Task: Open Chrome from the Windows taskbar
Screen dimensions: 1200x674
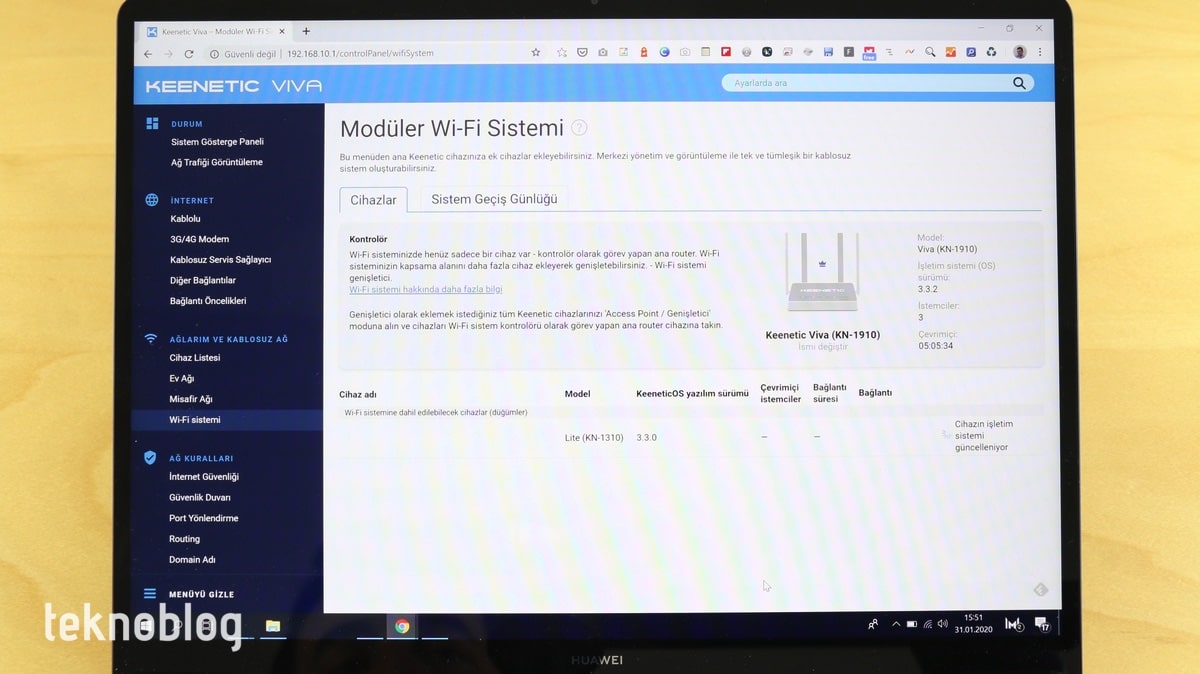Action: tap(402, 627)
